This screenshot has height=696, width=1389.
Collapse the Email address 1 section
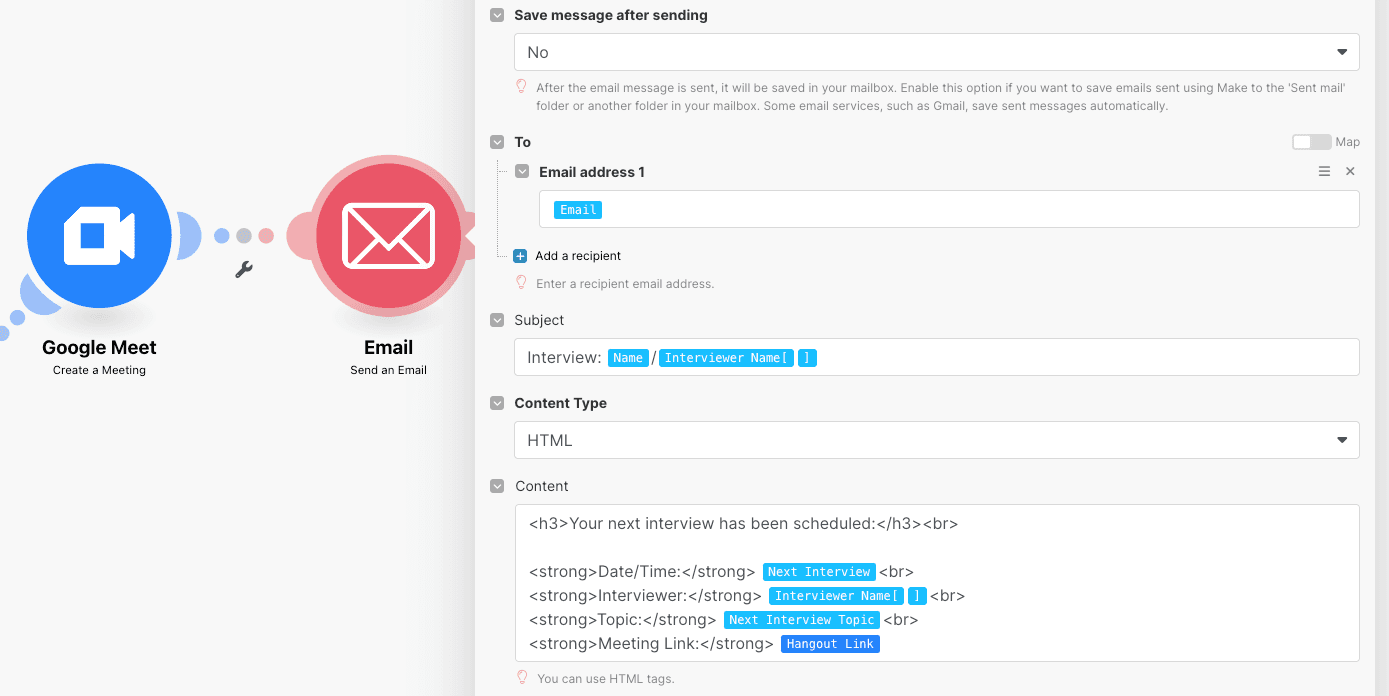pyautogui.click(x=521, y=171)
